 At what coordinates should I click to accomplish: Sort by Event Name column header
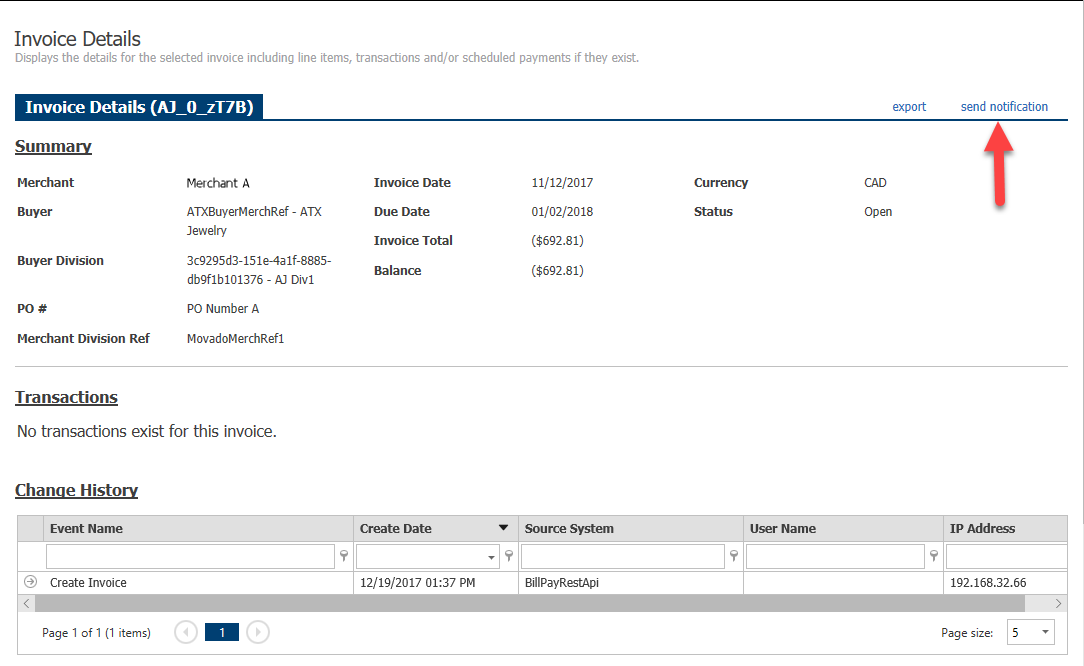click(86, 528)
